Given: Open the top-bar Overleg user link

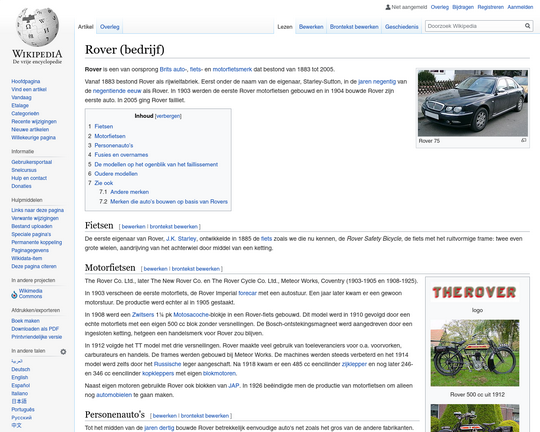Looking at the screenshot, I should [440, 7].
